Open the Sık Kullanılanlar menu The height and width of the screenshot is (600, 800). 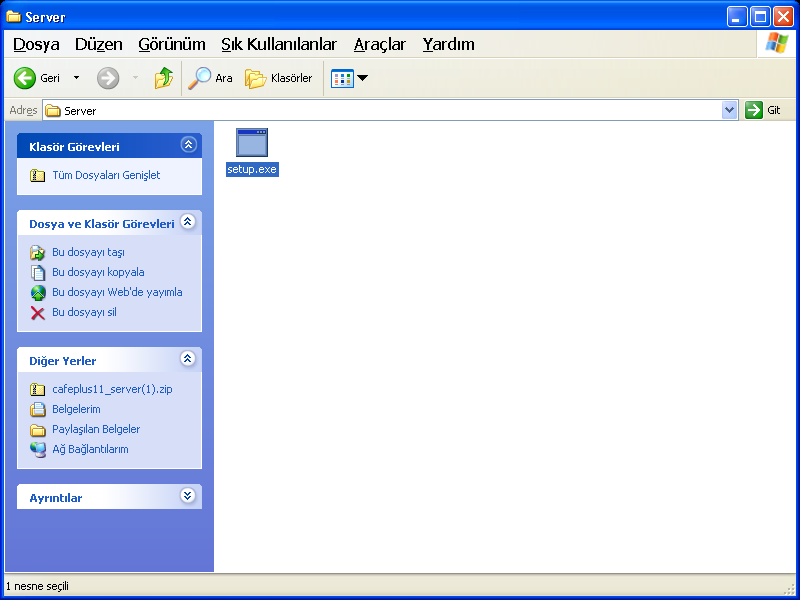[x=279, y=44]
